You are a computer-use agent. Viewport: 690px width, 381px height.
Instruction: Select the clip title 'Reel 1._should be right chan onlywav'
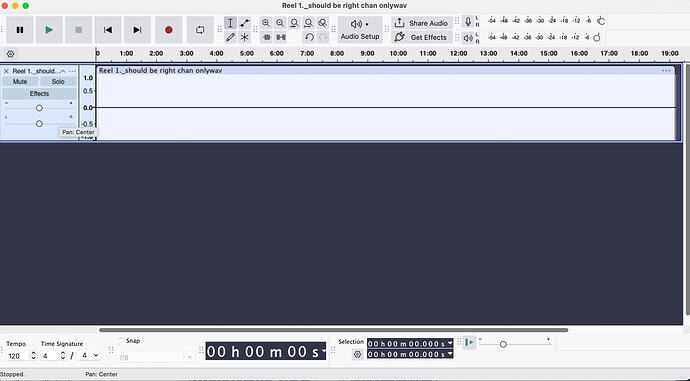(160, 70)
